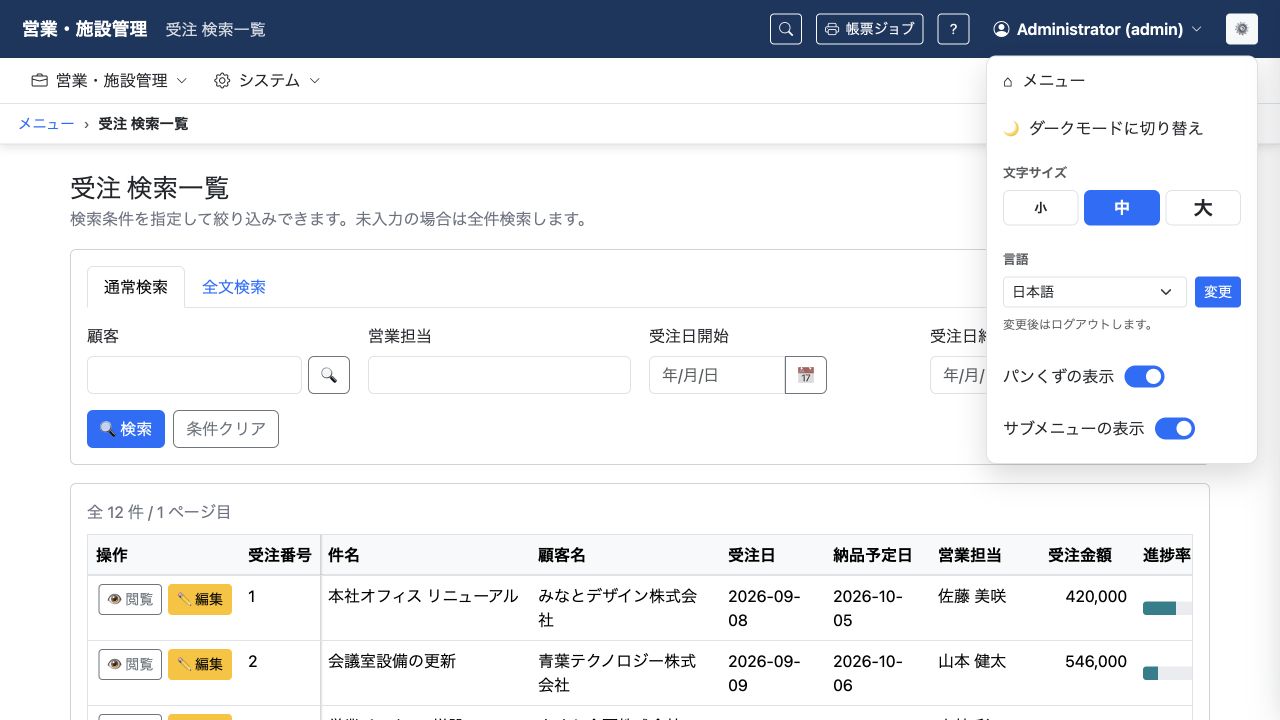Viewport: 1280px width, 720px height.
Task: Click the 営業・施設管理 app title
Action: 85,29
